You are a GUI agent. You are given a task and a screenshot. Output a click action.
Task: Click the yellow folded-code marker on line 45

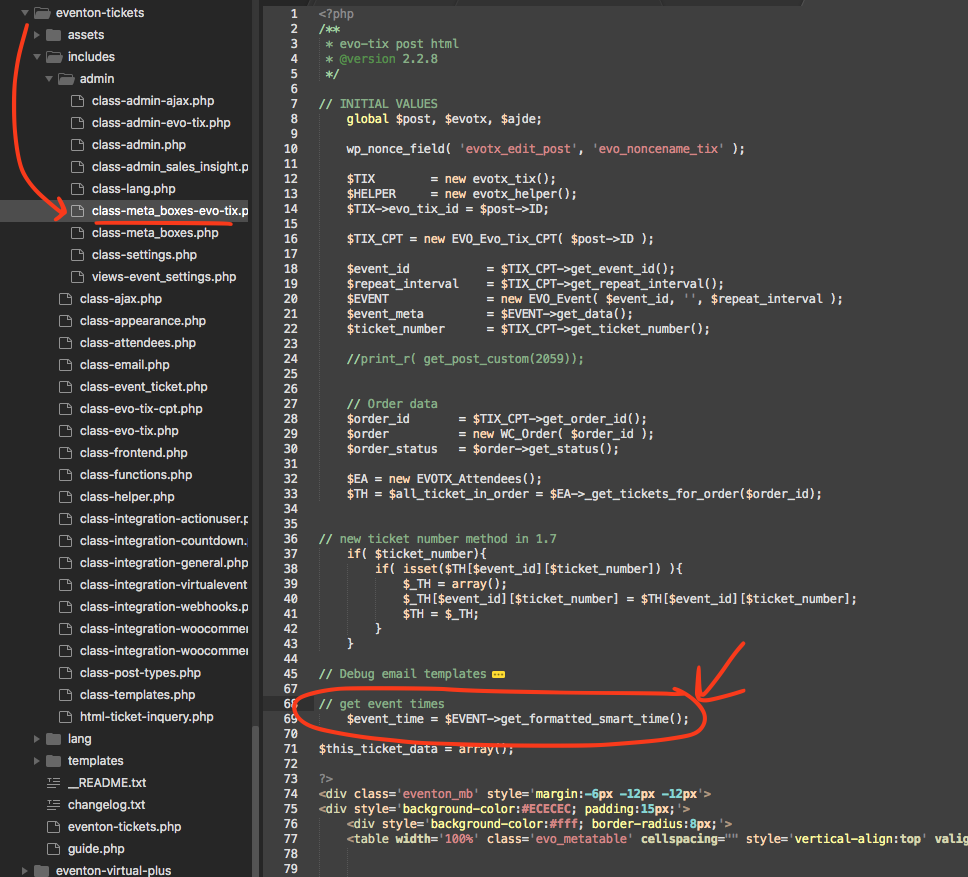(x=498, y=675)
